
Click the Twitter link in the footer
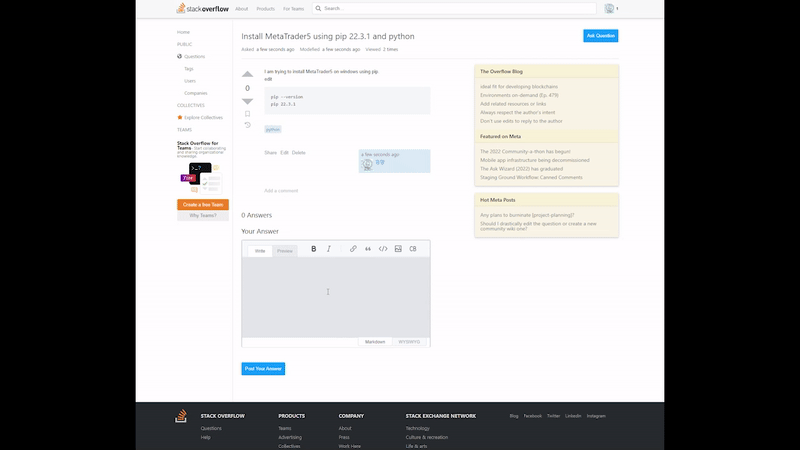click(x=554, y=416)
